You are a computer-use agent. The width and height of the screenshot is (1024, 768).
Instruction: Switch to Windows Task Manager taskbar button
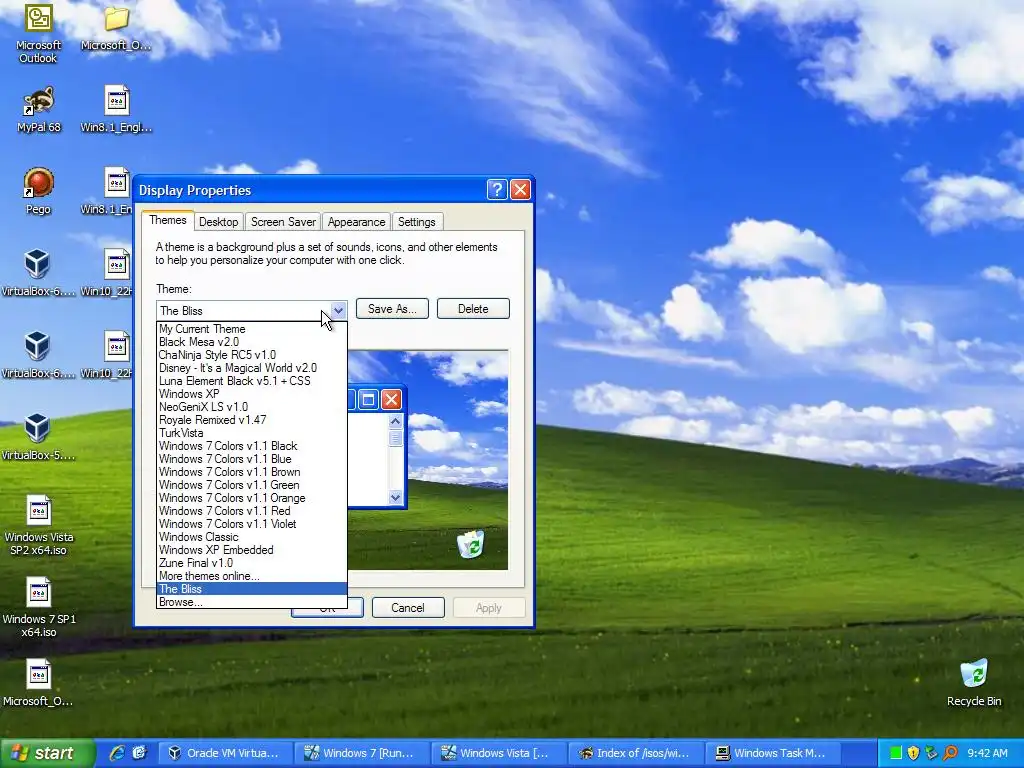pos(772,753)
